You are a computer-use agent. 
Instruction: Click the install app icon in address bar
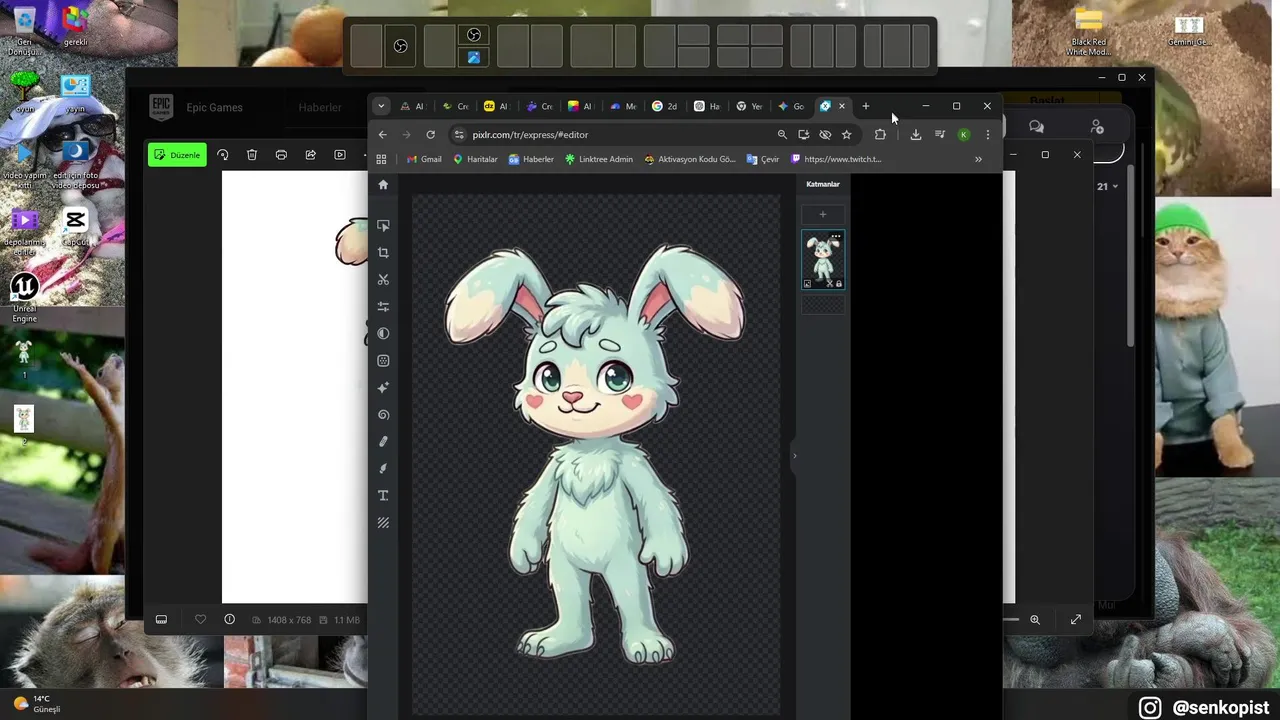803,135
